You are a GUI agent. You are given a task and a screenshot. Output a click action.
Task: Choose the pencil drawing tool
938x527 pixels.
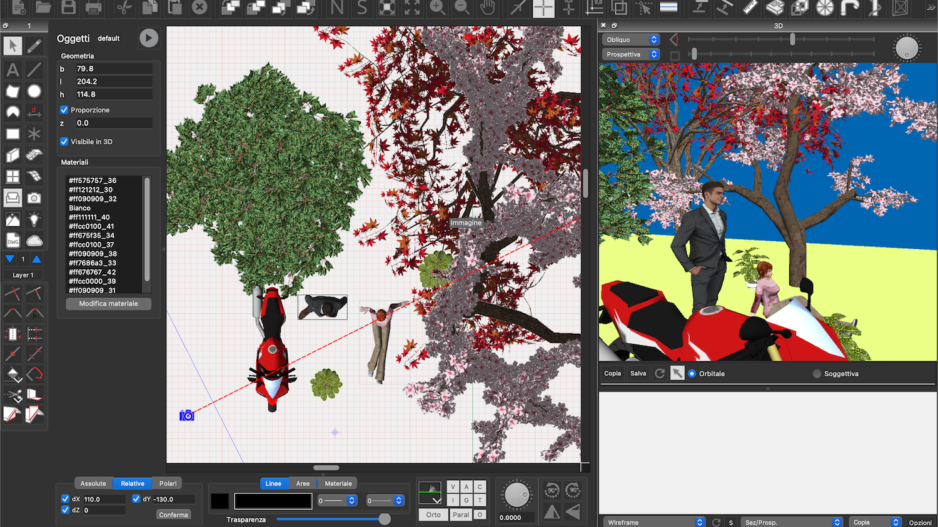pos(35,46)
